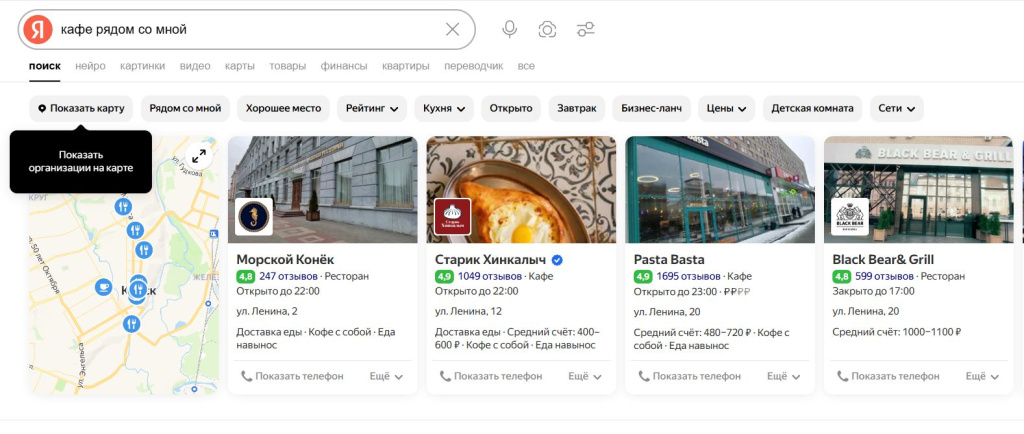Switch to the нейро tab
Image resolution: width=1024 pixels, height=434 pixels.
90,66
